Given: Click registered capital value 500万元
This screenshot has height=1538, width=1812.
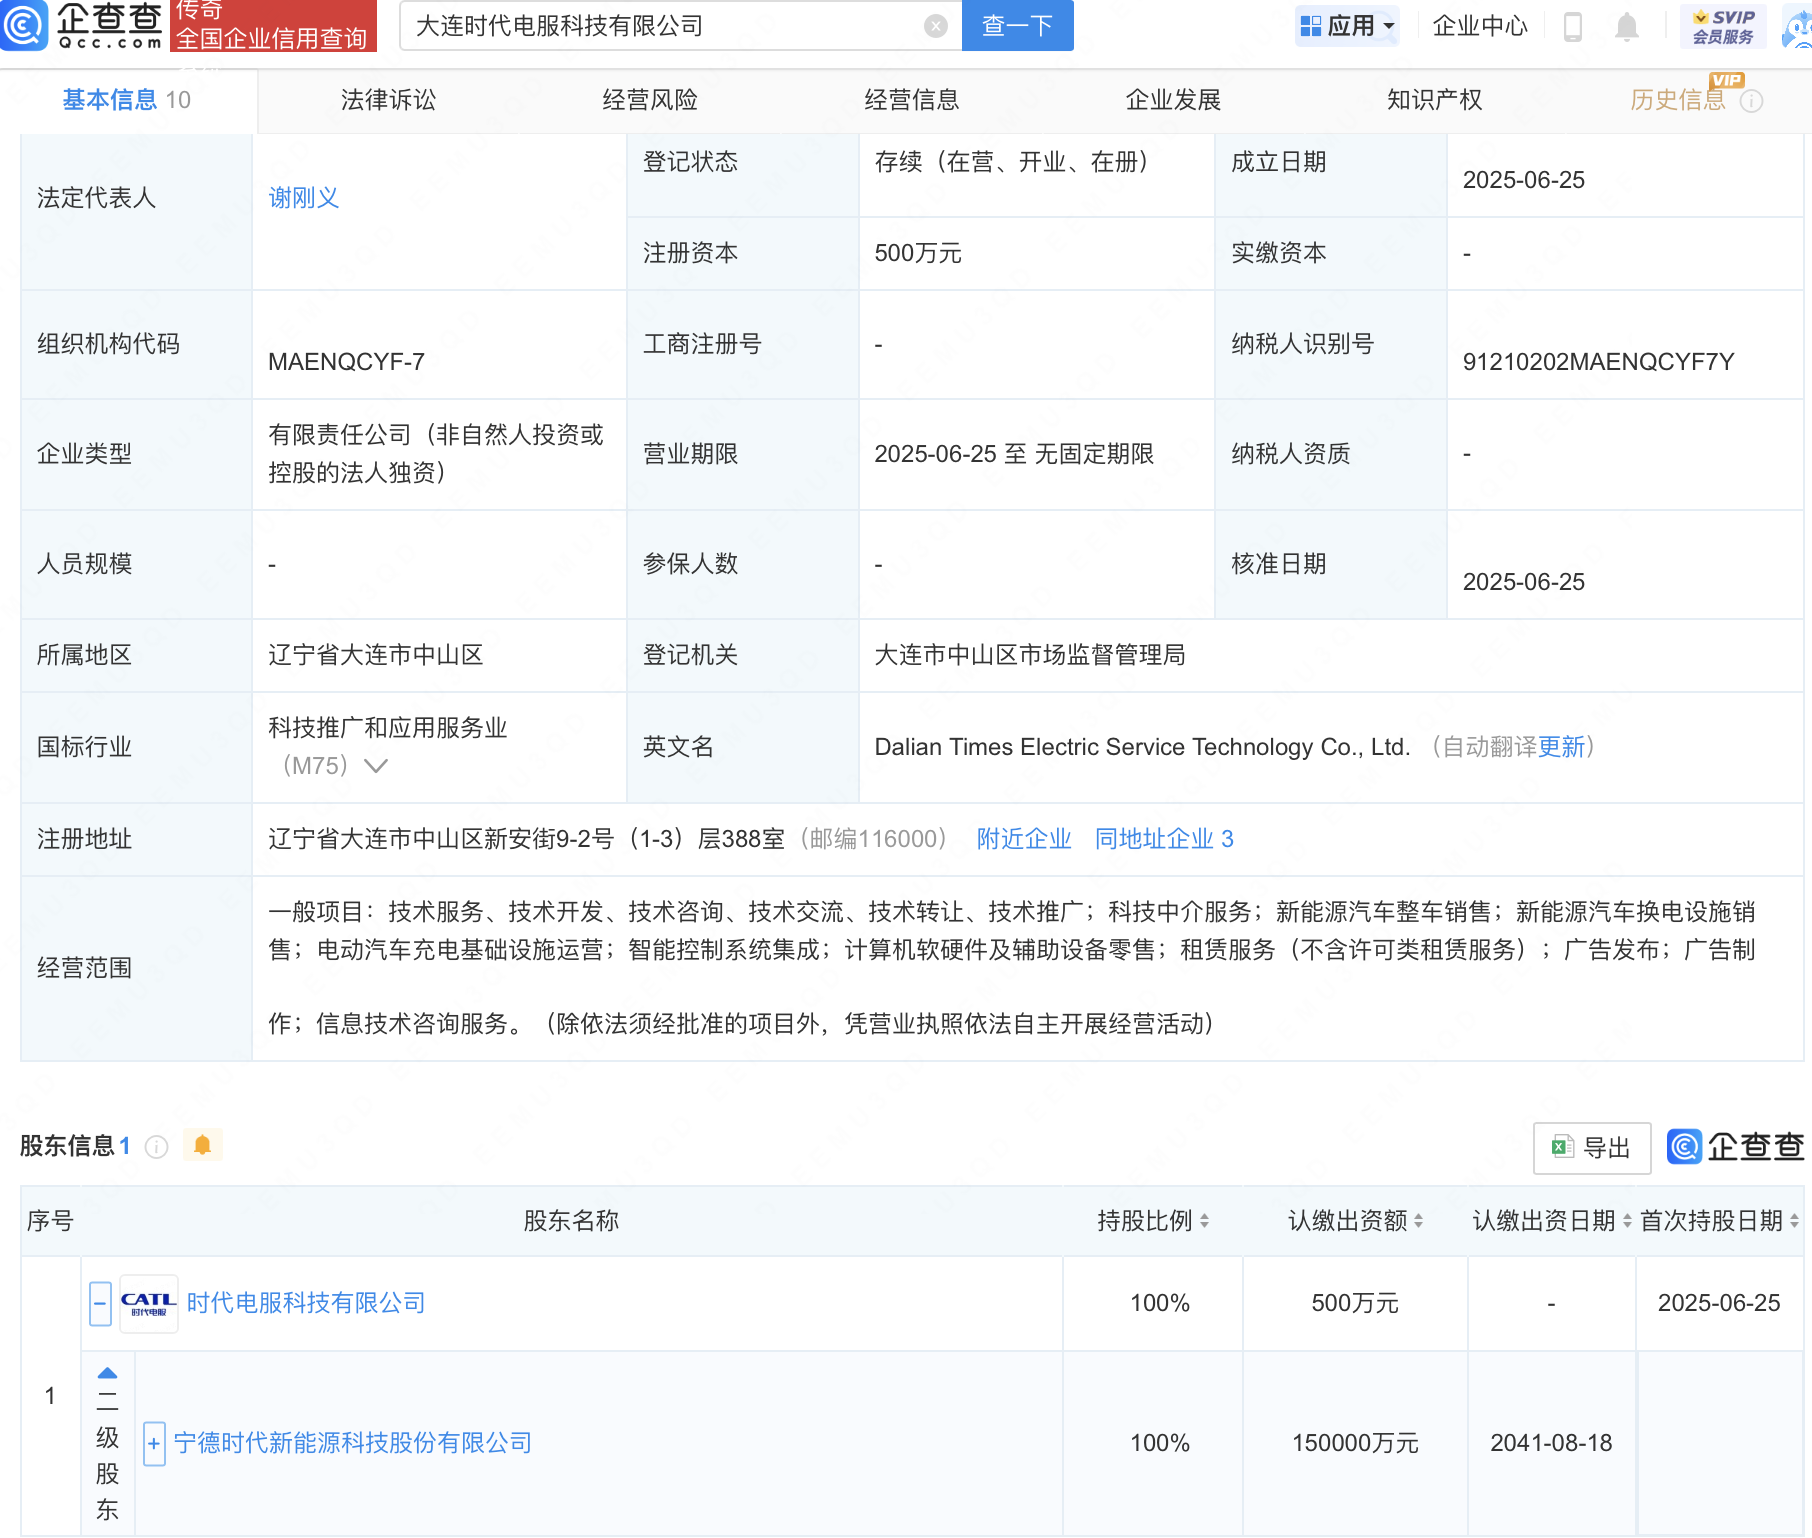Looking at the screenshot, I should coord(917,254).
